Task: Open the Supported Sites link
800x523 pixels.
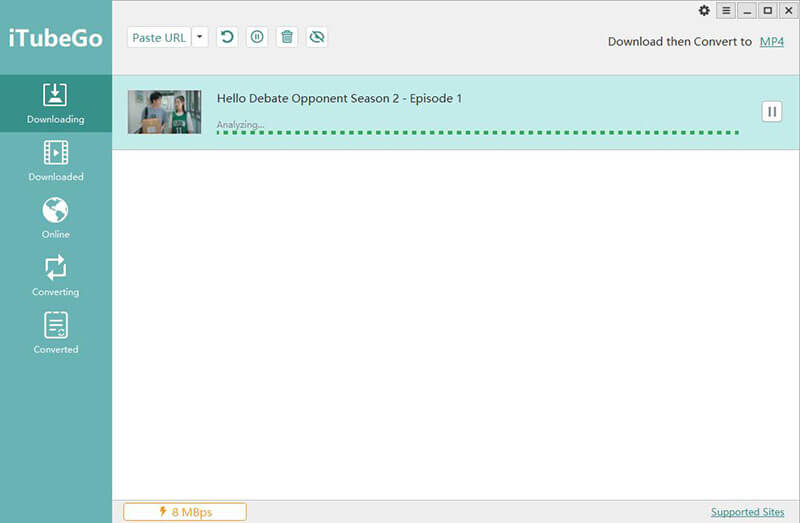Action: 747,512
